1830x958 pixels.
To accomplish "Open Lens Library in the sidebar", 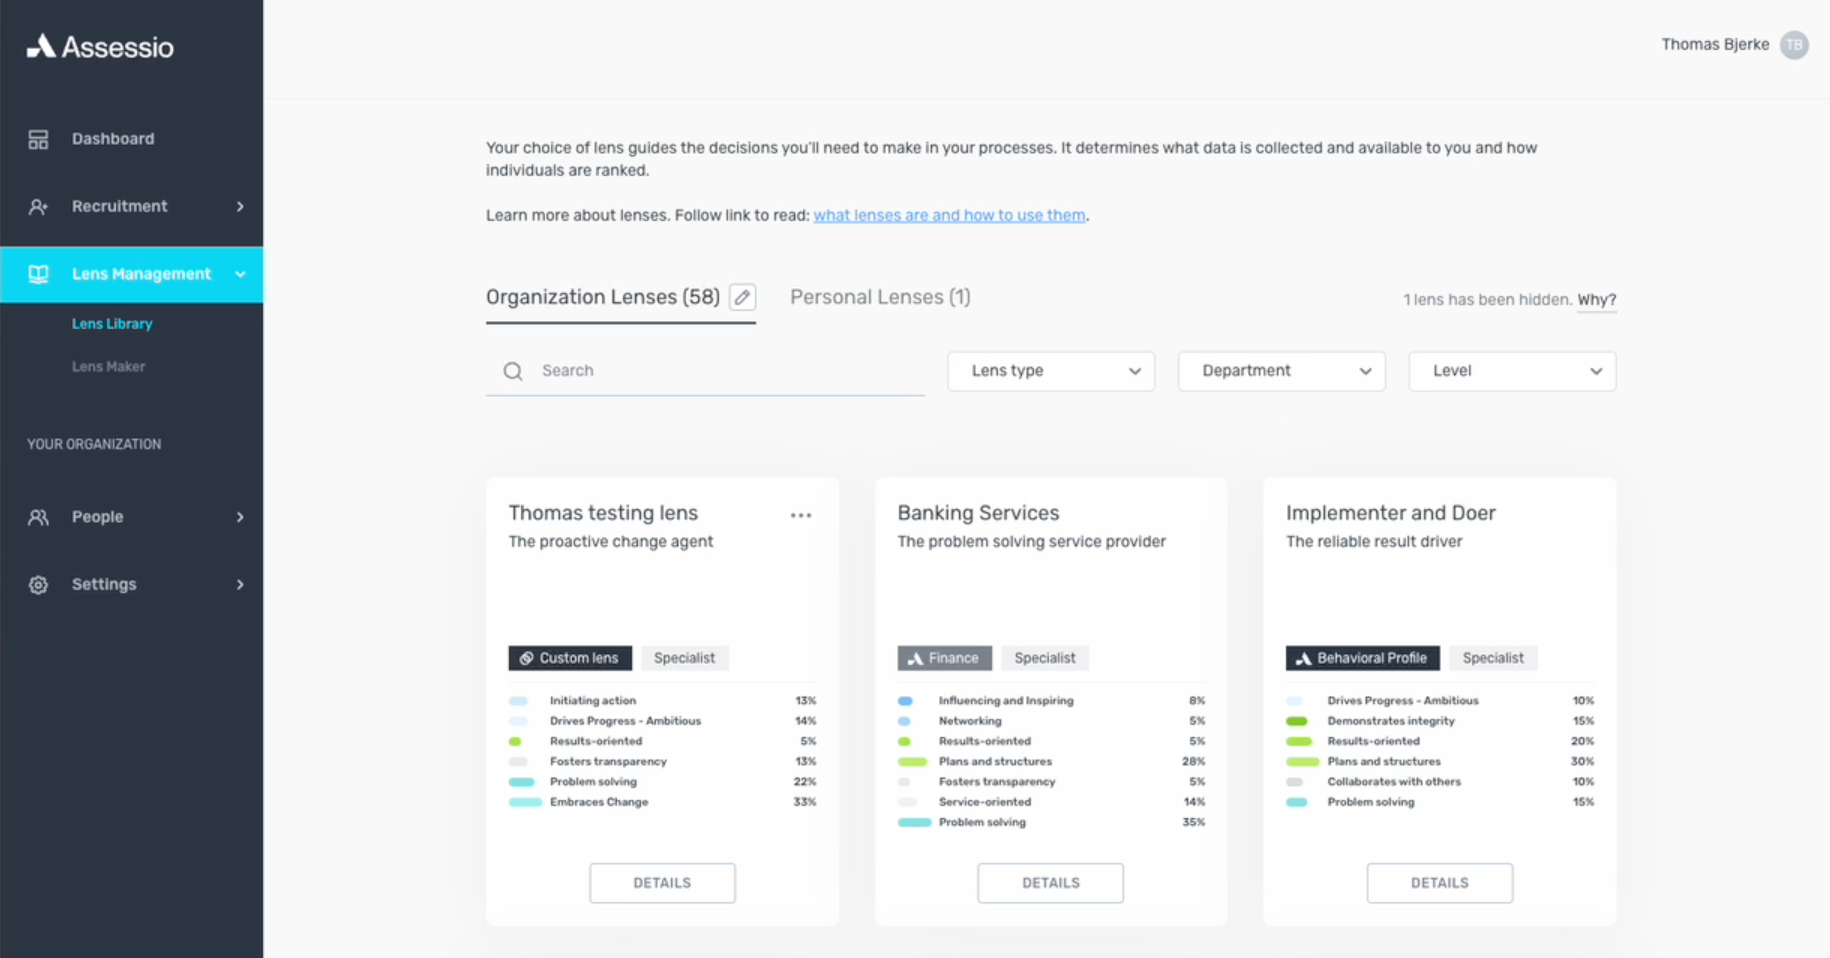I will click(x=112, y=324).
